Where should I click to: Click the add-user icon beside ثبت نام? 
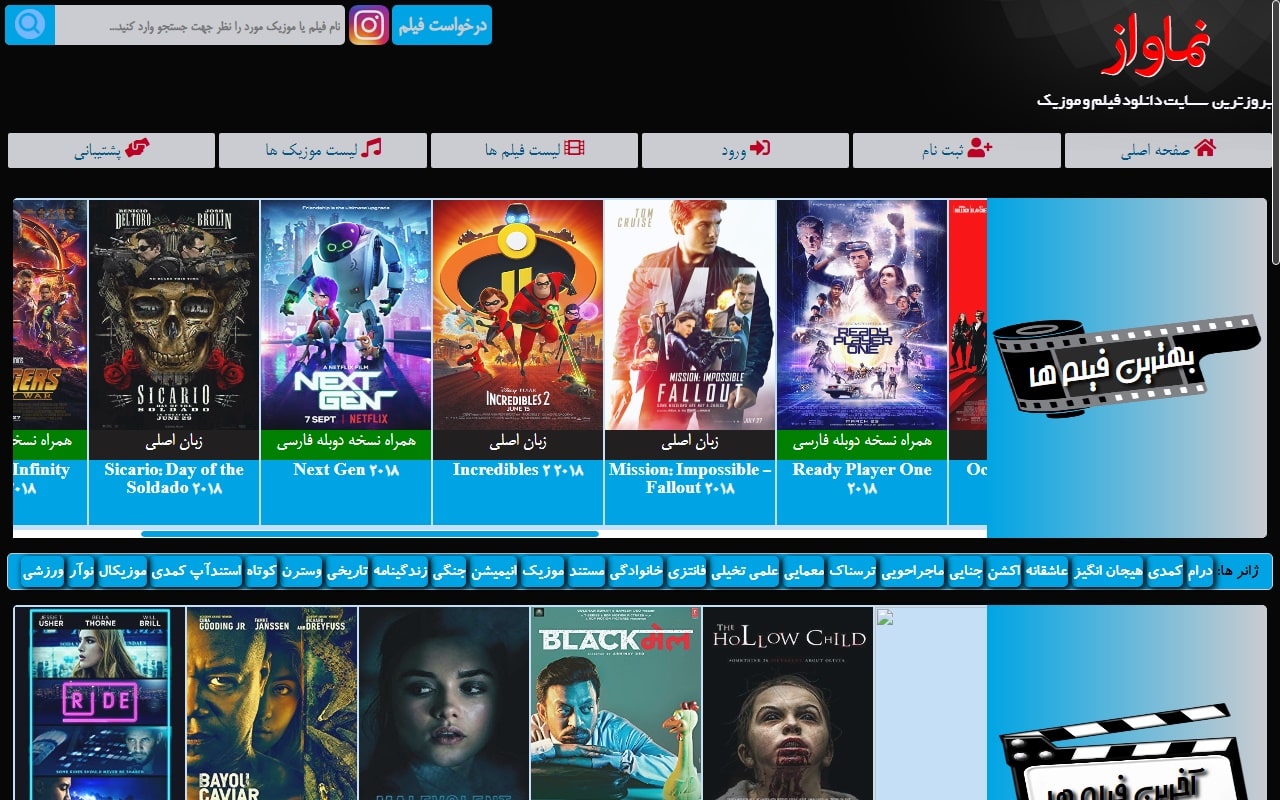click(980, 149)
